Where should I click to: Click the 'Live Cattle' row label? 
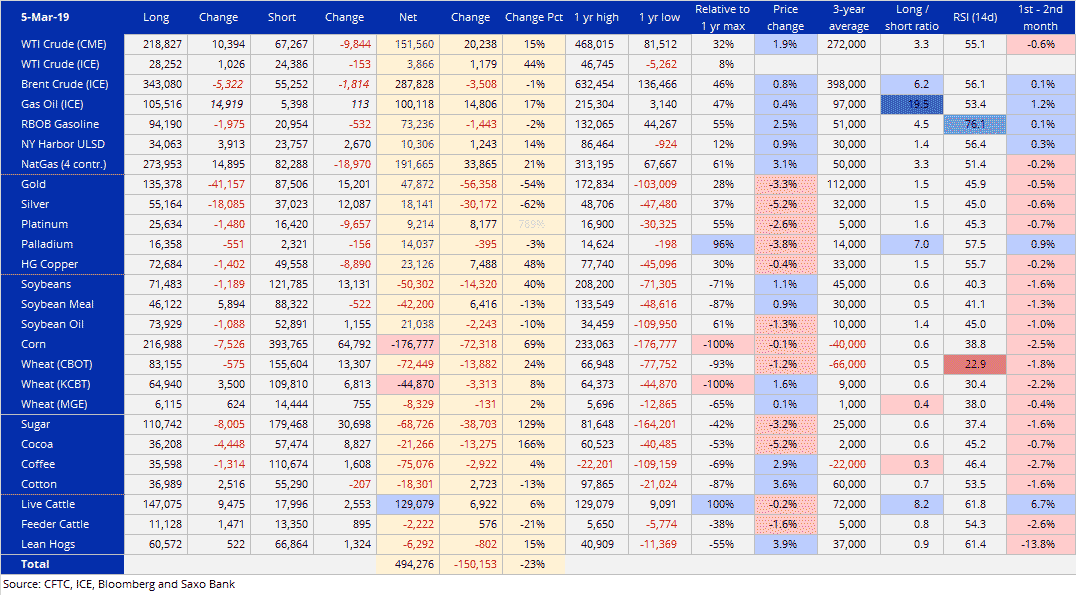tap(48, 505)
